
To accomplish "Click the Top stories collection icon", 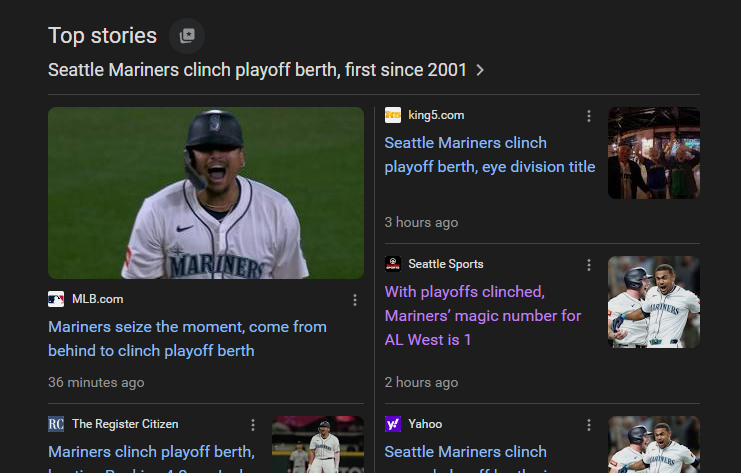I will (187, 36).
